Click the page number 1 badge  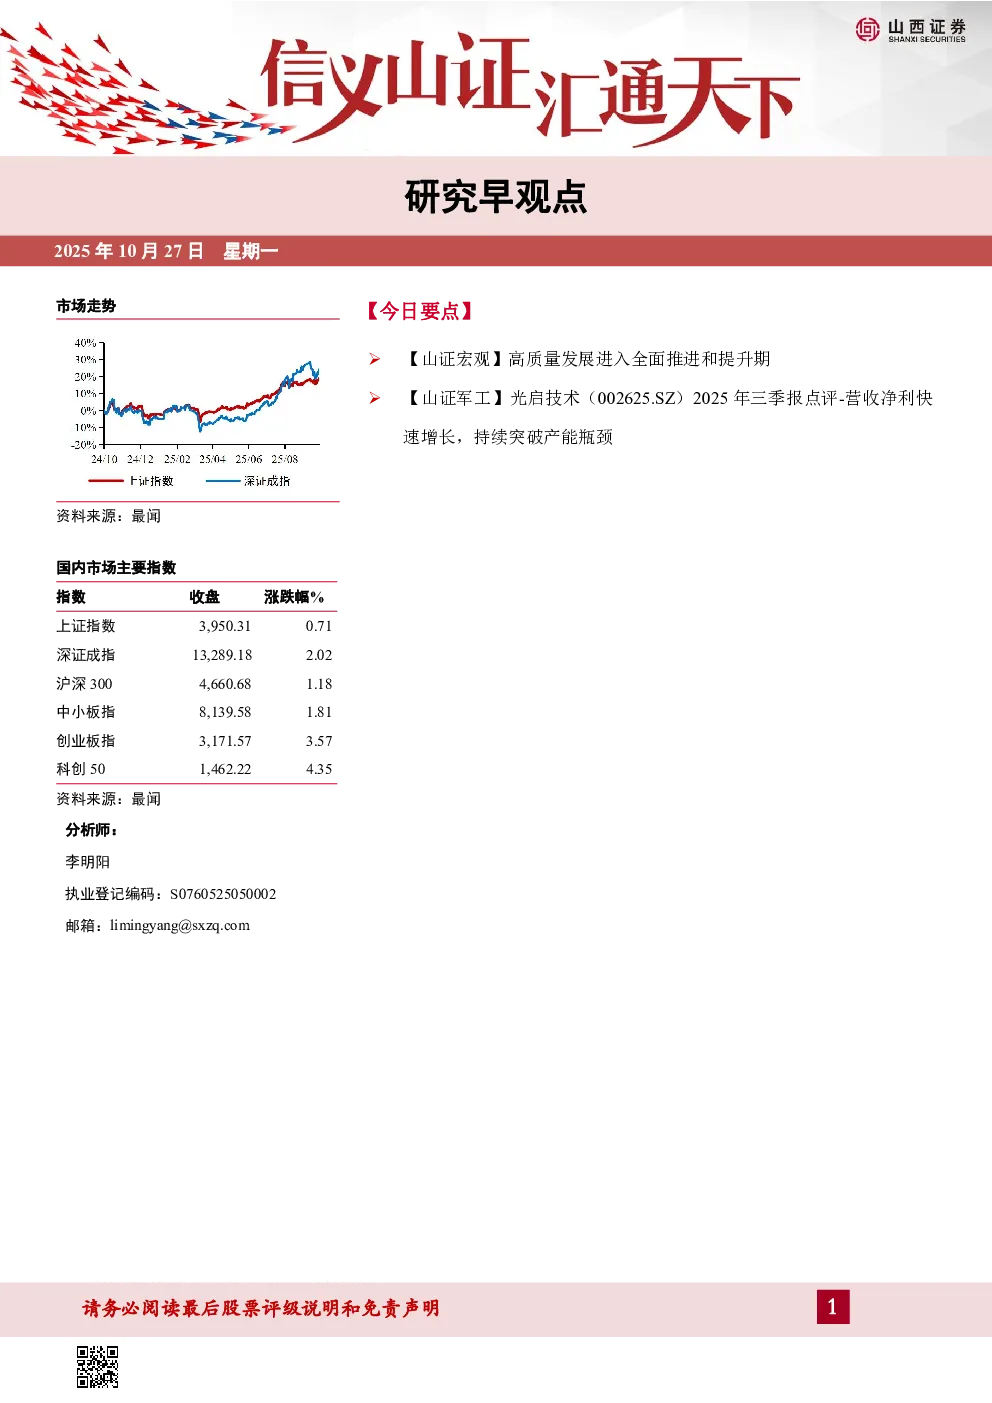833,1307
